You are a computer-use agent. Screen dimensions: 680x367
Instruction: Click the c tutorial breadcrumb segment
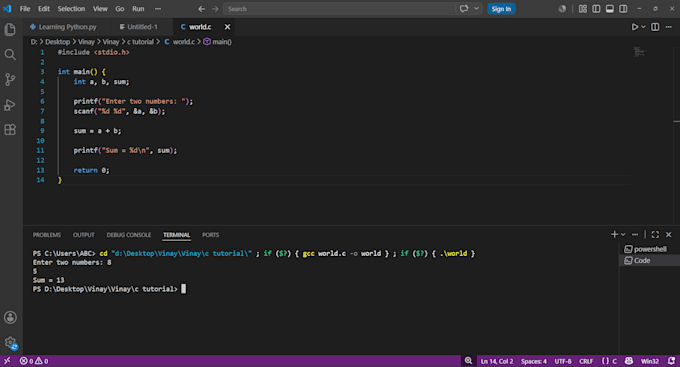tap(140, 42)
